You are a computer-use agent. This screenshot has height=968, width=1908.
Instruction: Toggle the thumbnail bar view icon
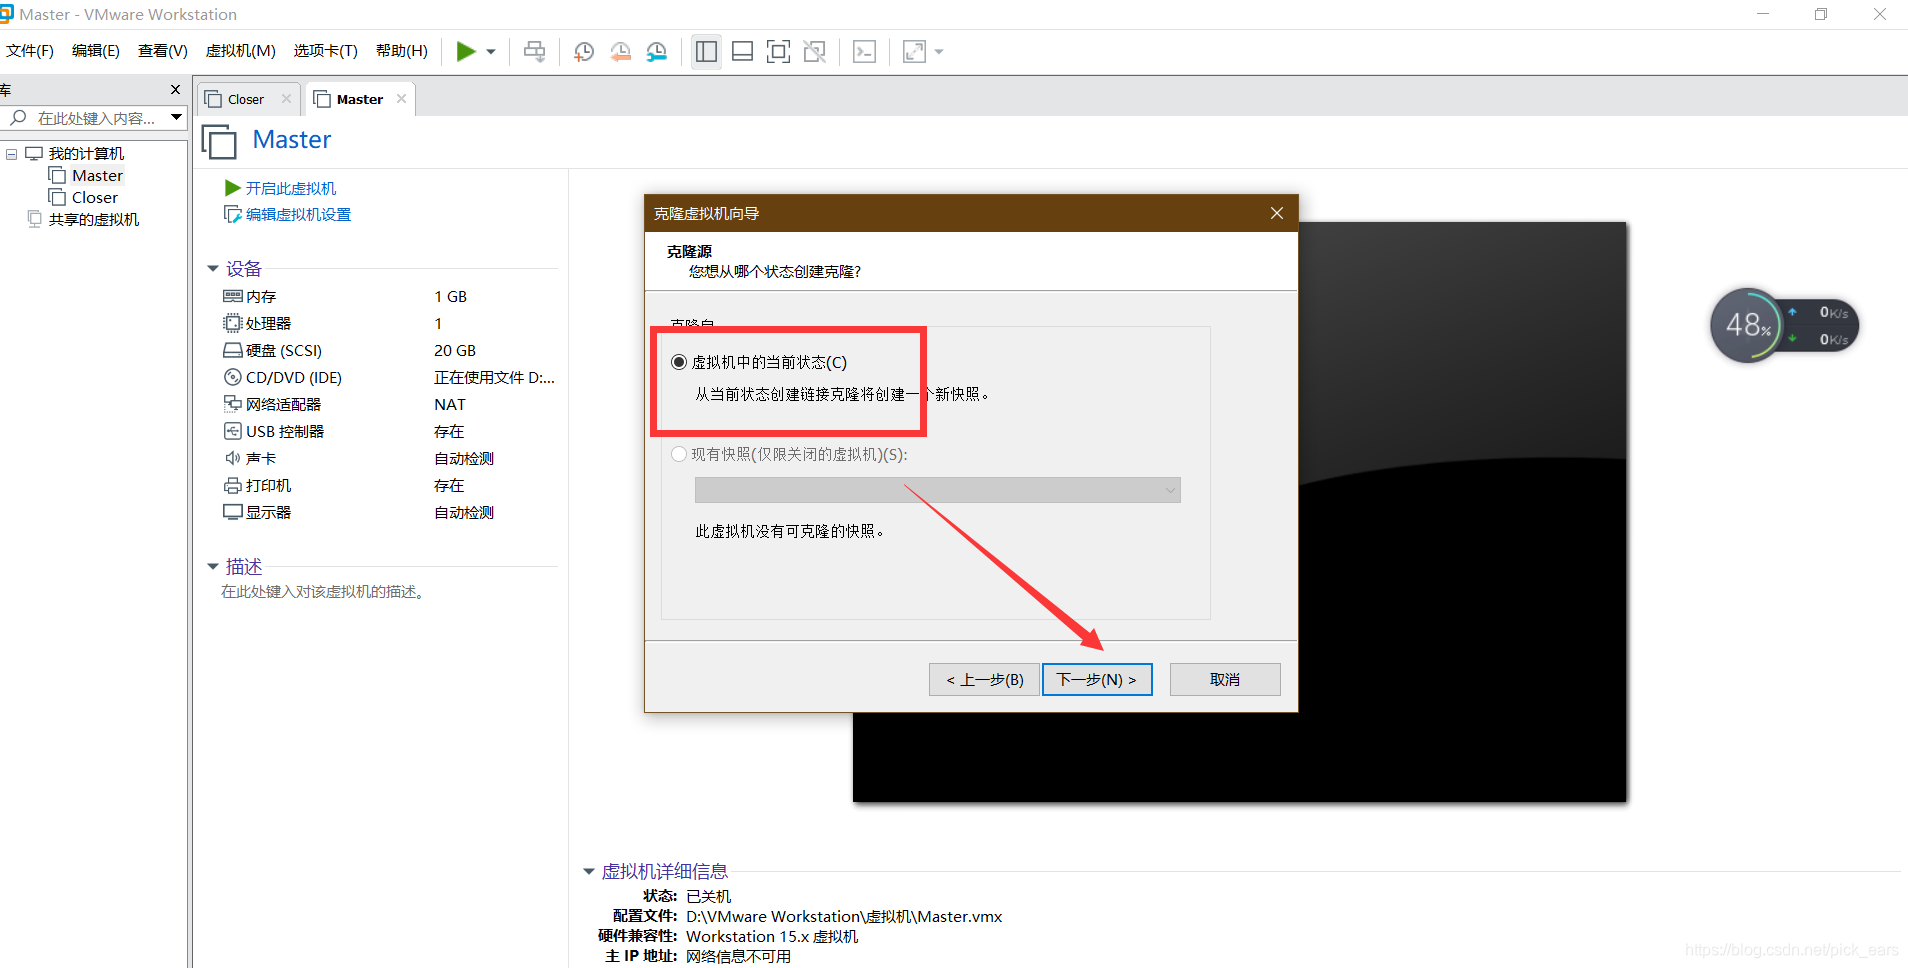click(x=742, y=52)
